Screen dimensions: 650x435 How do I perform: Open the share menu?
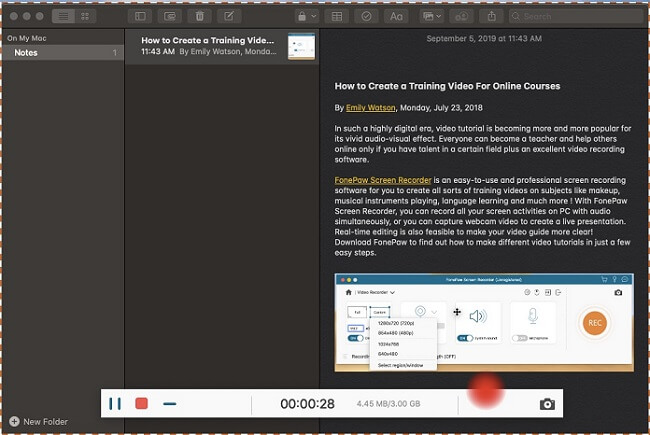point(491,16)
